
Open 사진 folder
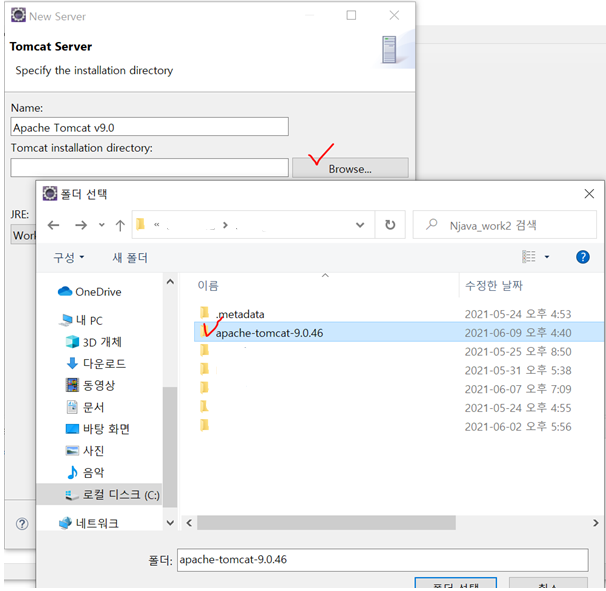coord(85,450)
